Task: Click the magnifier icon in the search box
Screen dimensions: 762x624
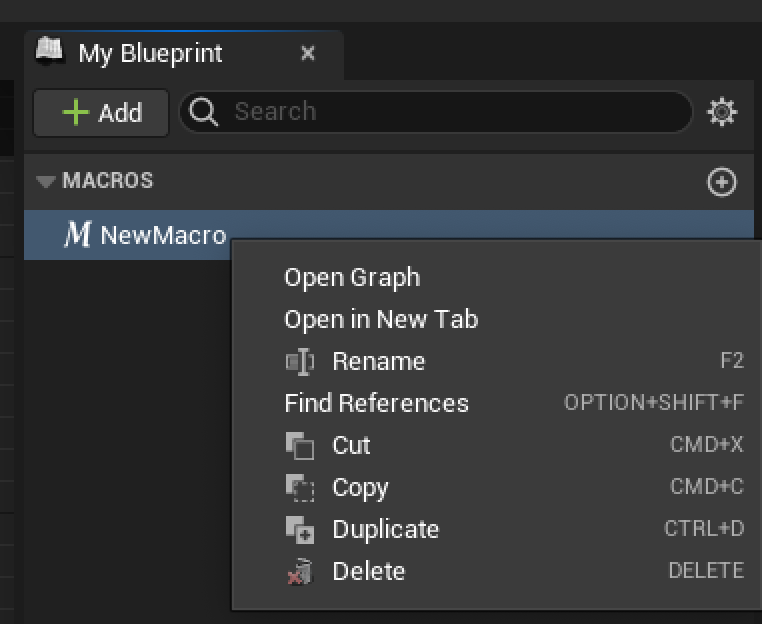Action: [x=204, y=112]
